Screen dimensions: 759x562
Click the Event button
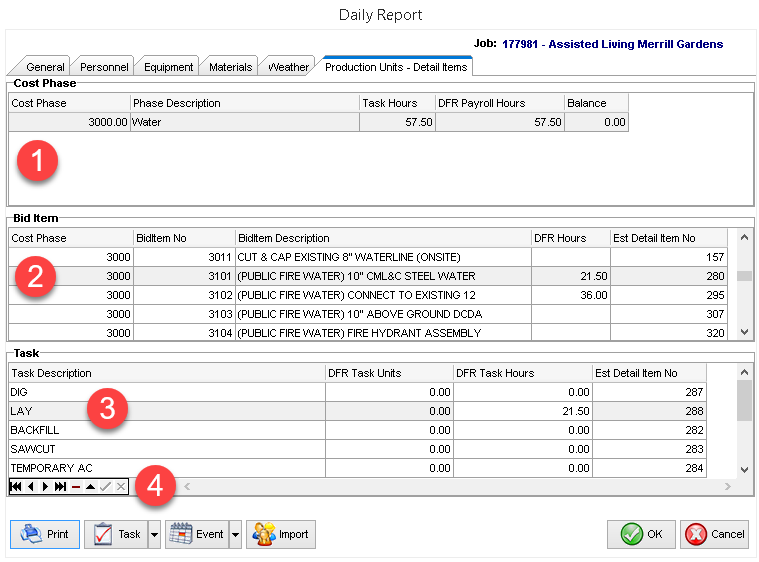197,534
